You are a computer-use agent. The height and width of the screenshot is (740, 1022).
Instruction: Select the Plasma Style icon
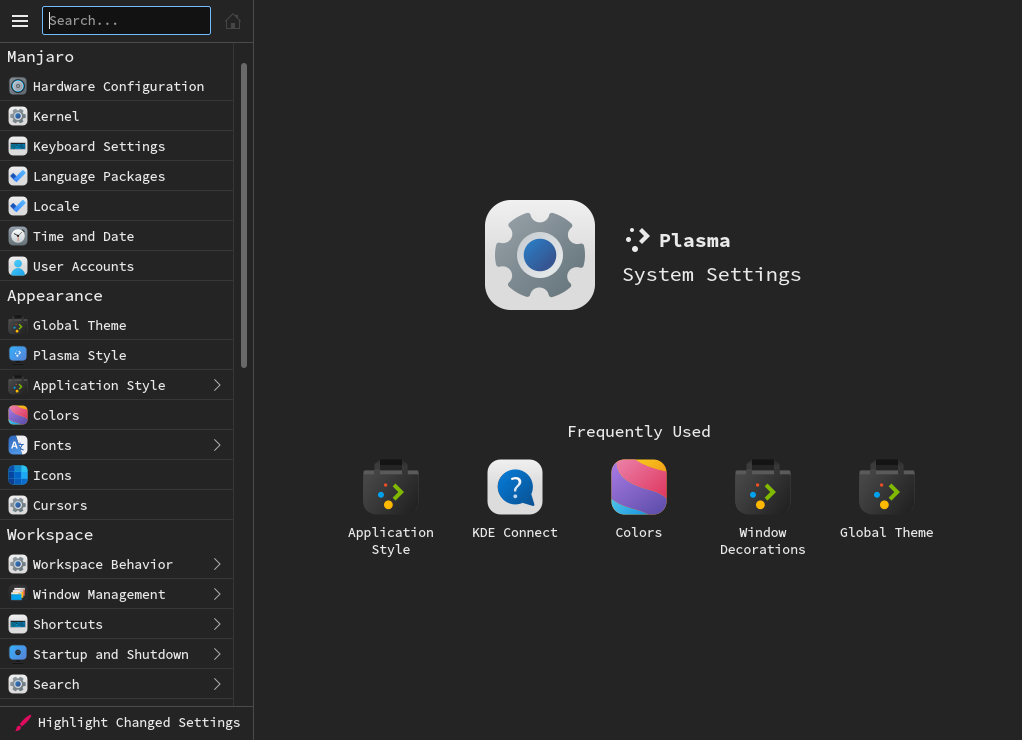[18, 355]
